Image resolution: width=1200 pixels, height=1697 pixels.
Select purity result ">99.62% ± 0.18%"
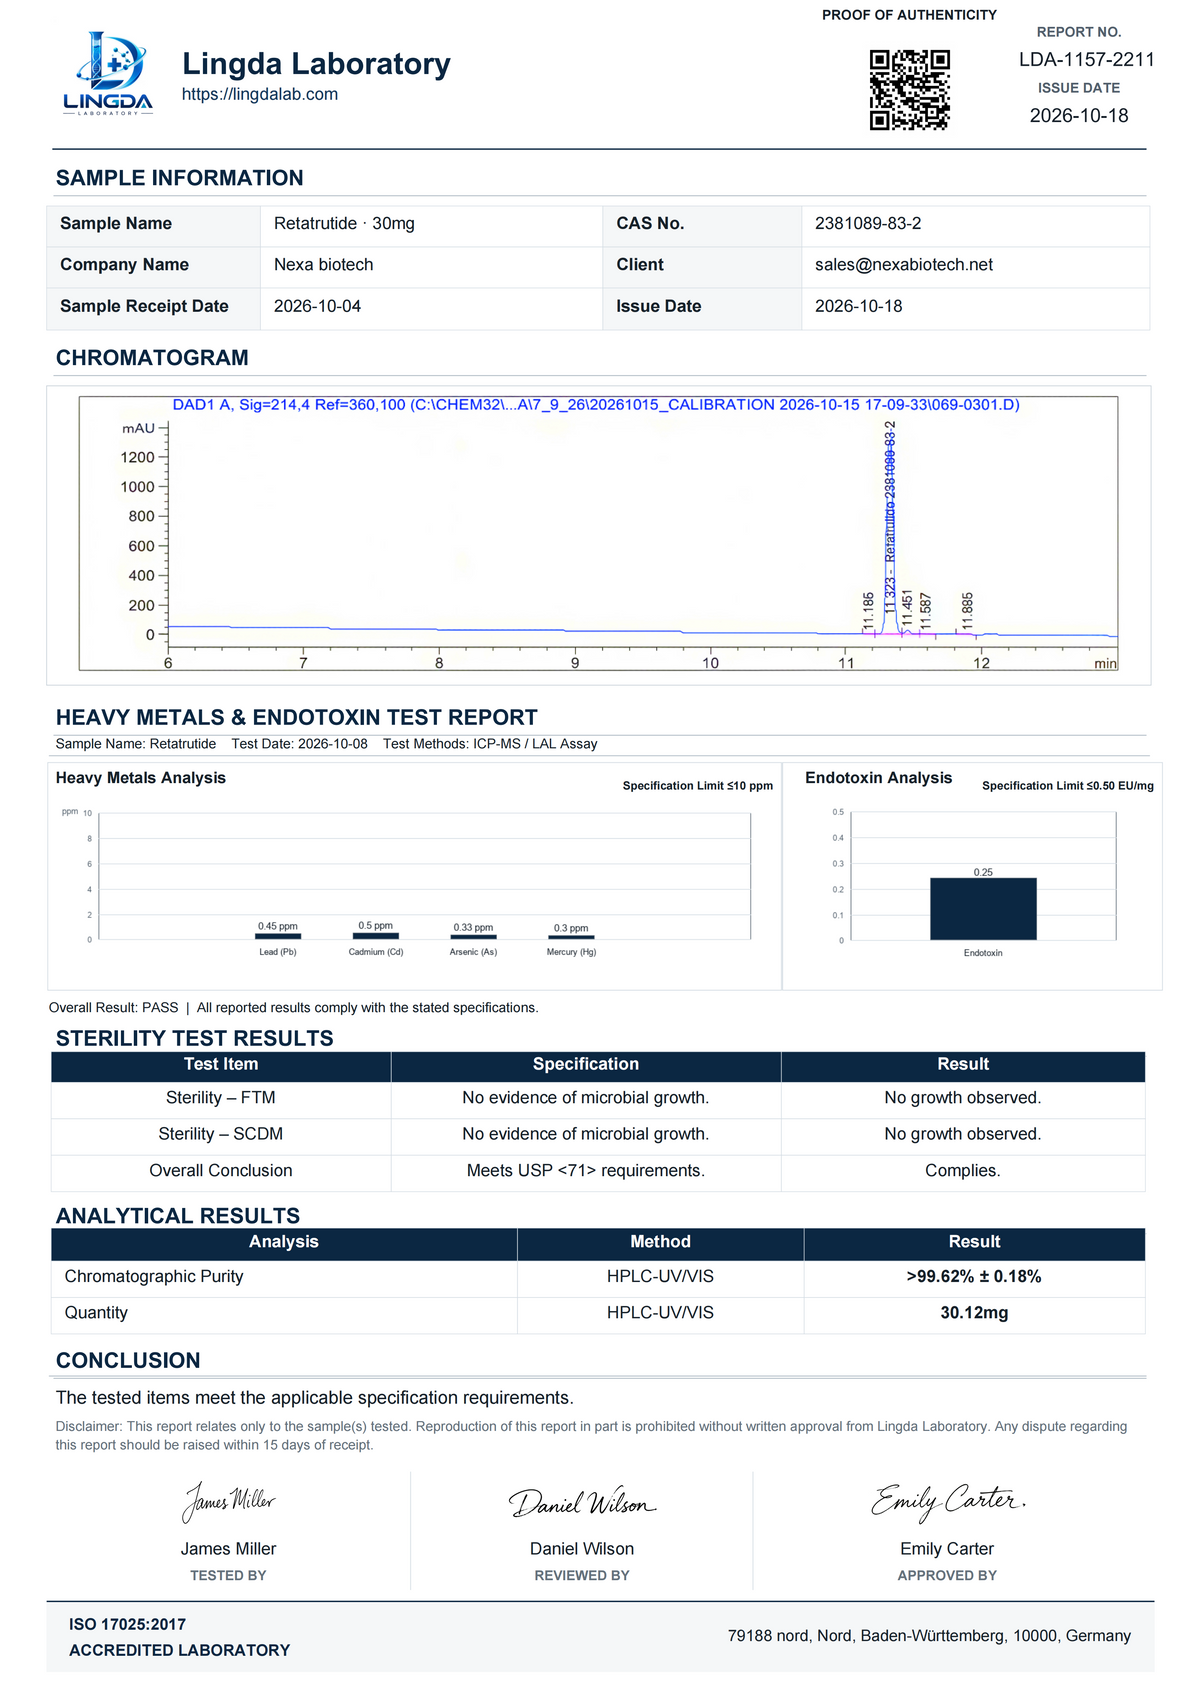974,1277
